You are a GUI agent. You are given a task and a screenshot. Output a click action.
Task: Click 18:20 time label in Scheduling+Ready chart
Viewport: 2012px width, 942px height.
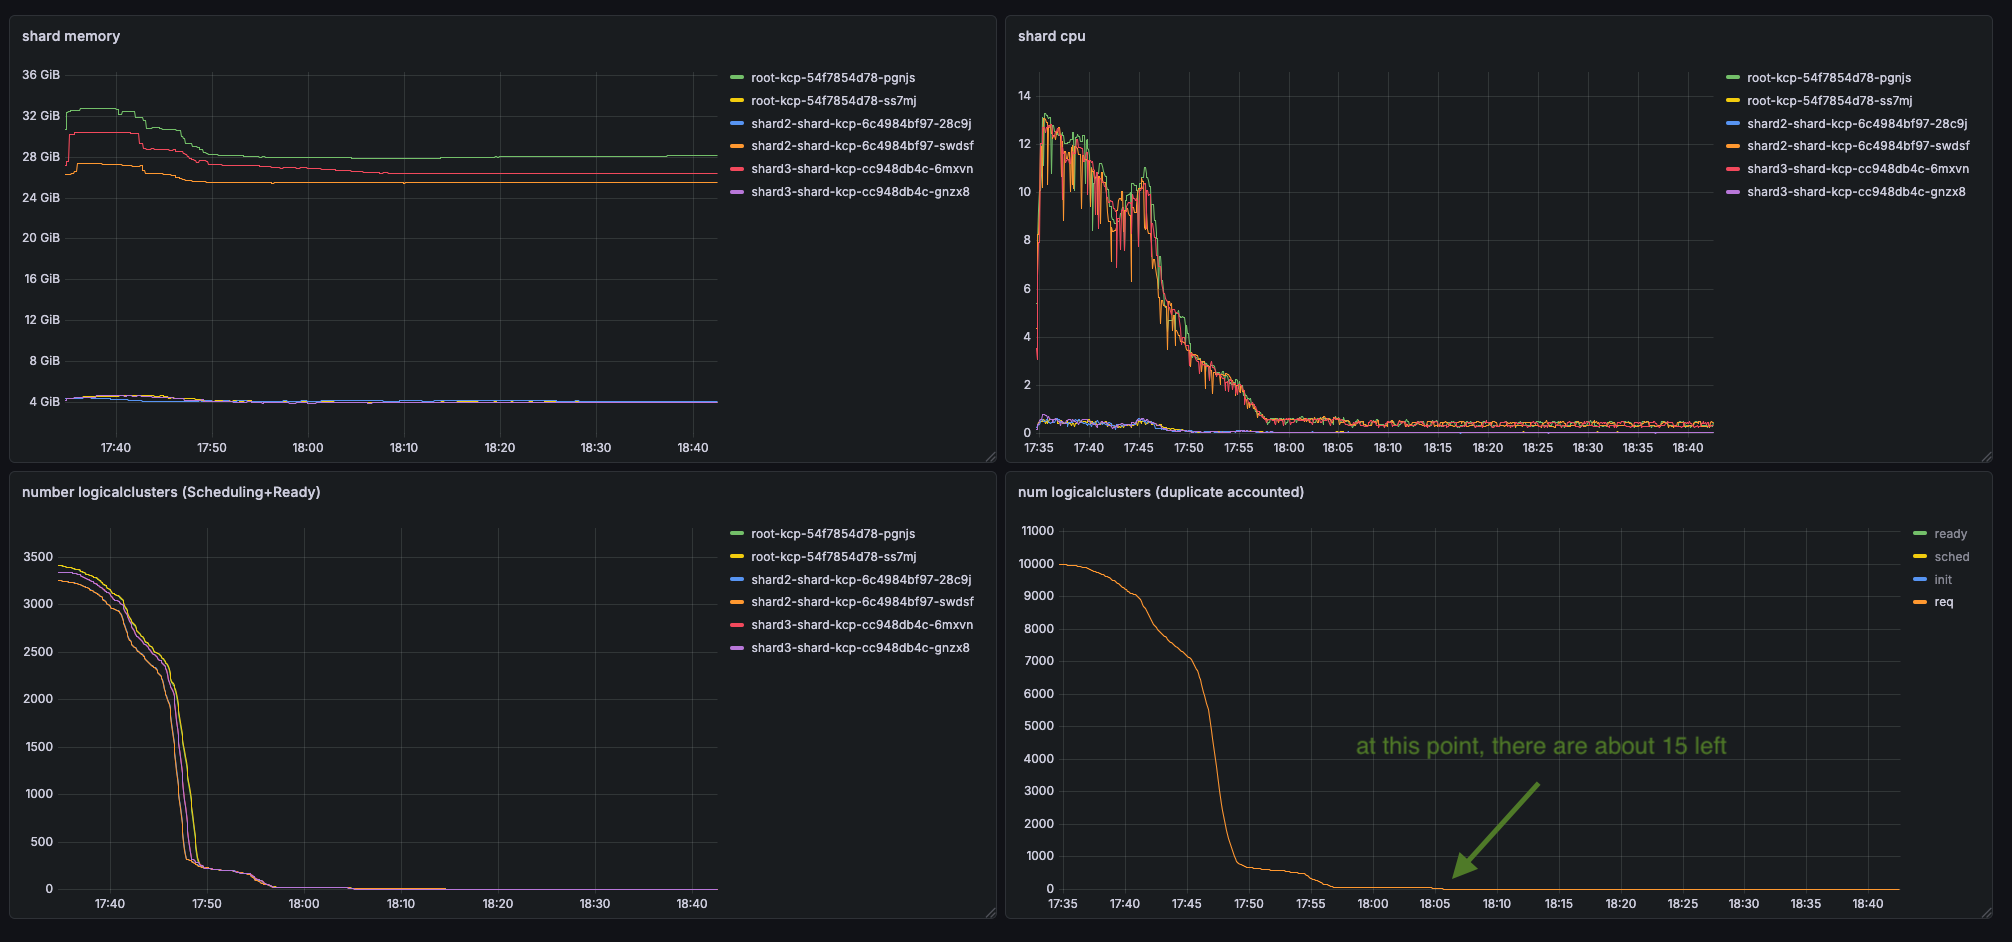point(498,904)
